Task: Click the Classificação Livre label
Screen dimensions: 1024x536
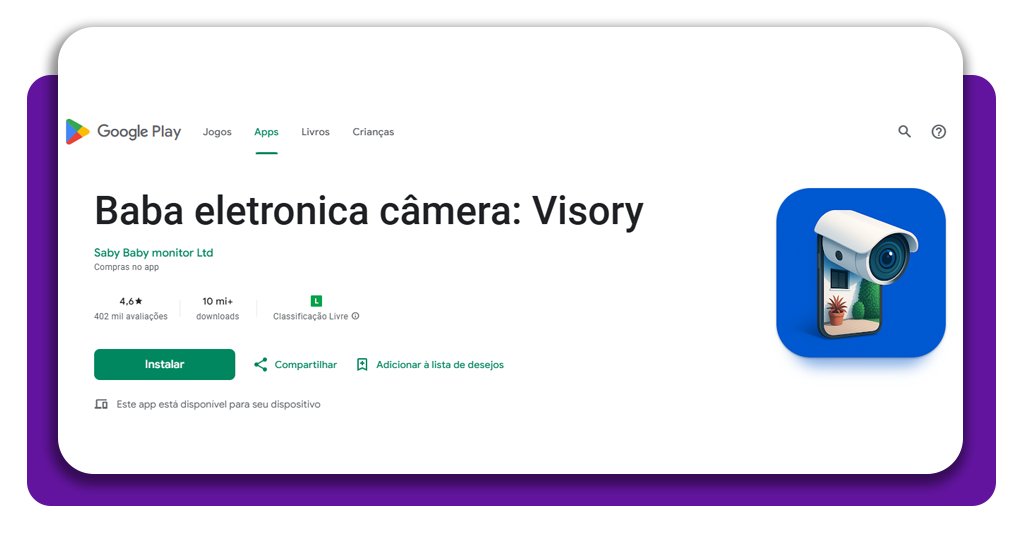Action: point(310,316)
